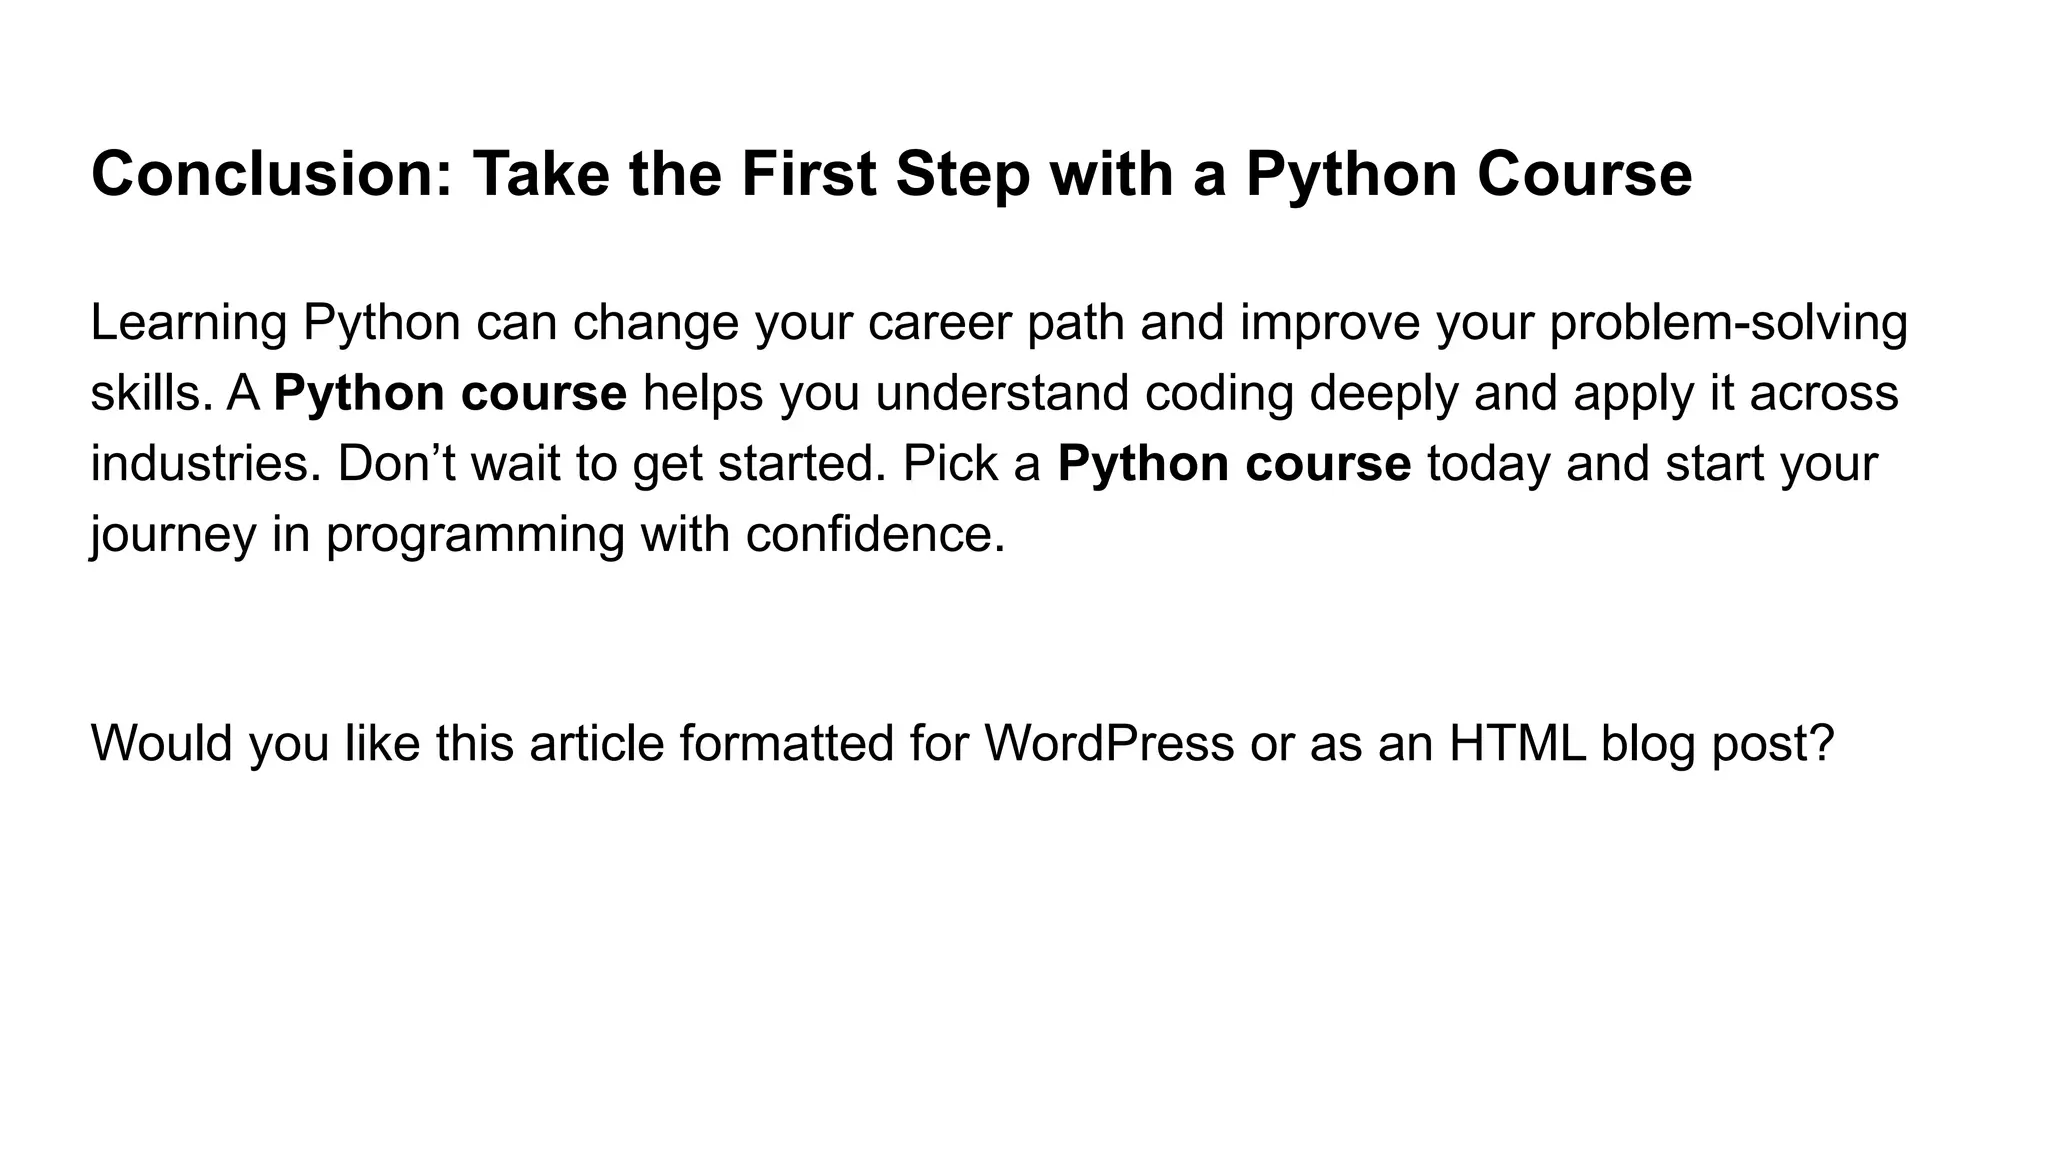Click the word "programming" in the last paragraph line
The height and width of the screenshot is (1152, 2048).
pyautogui.click(x=475, y=535)
